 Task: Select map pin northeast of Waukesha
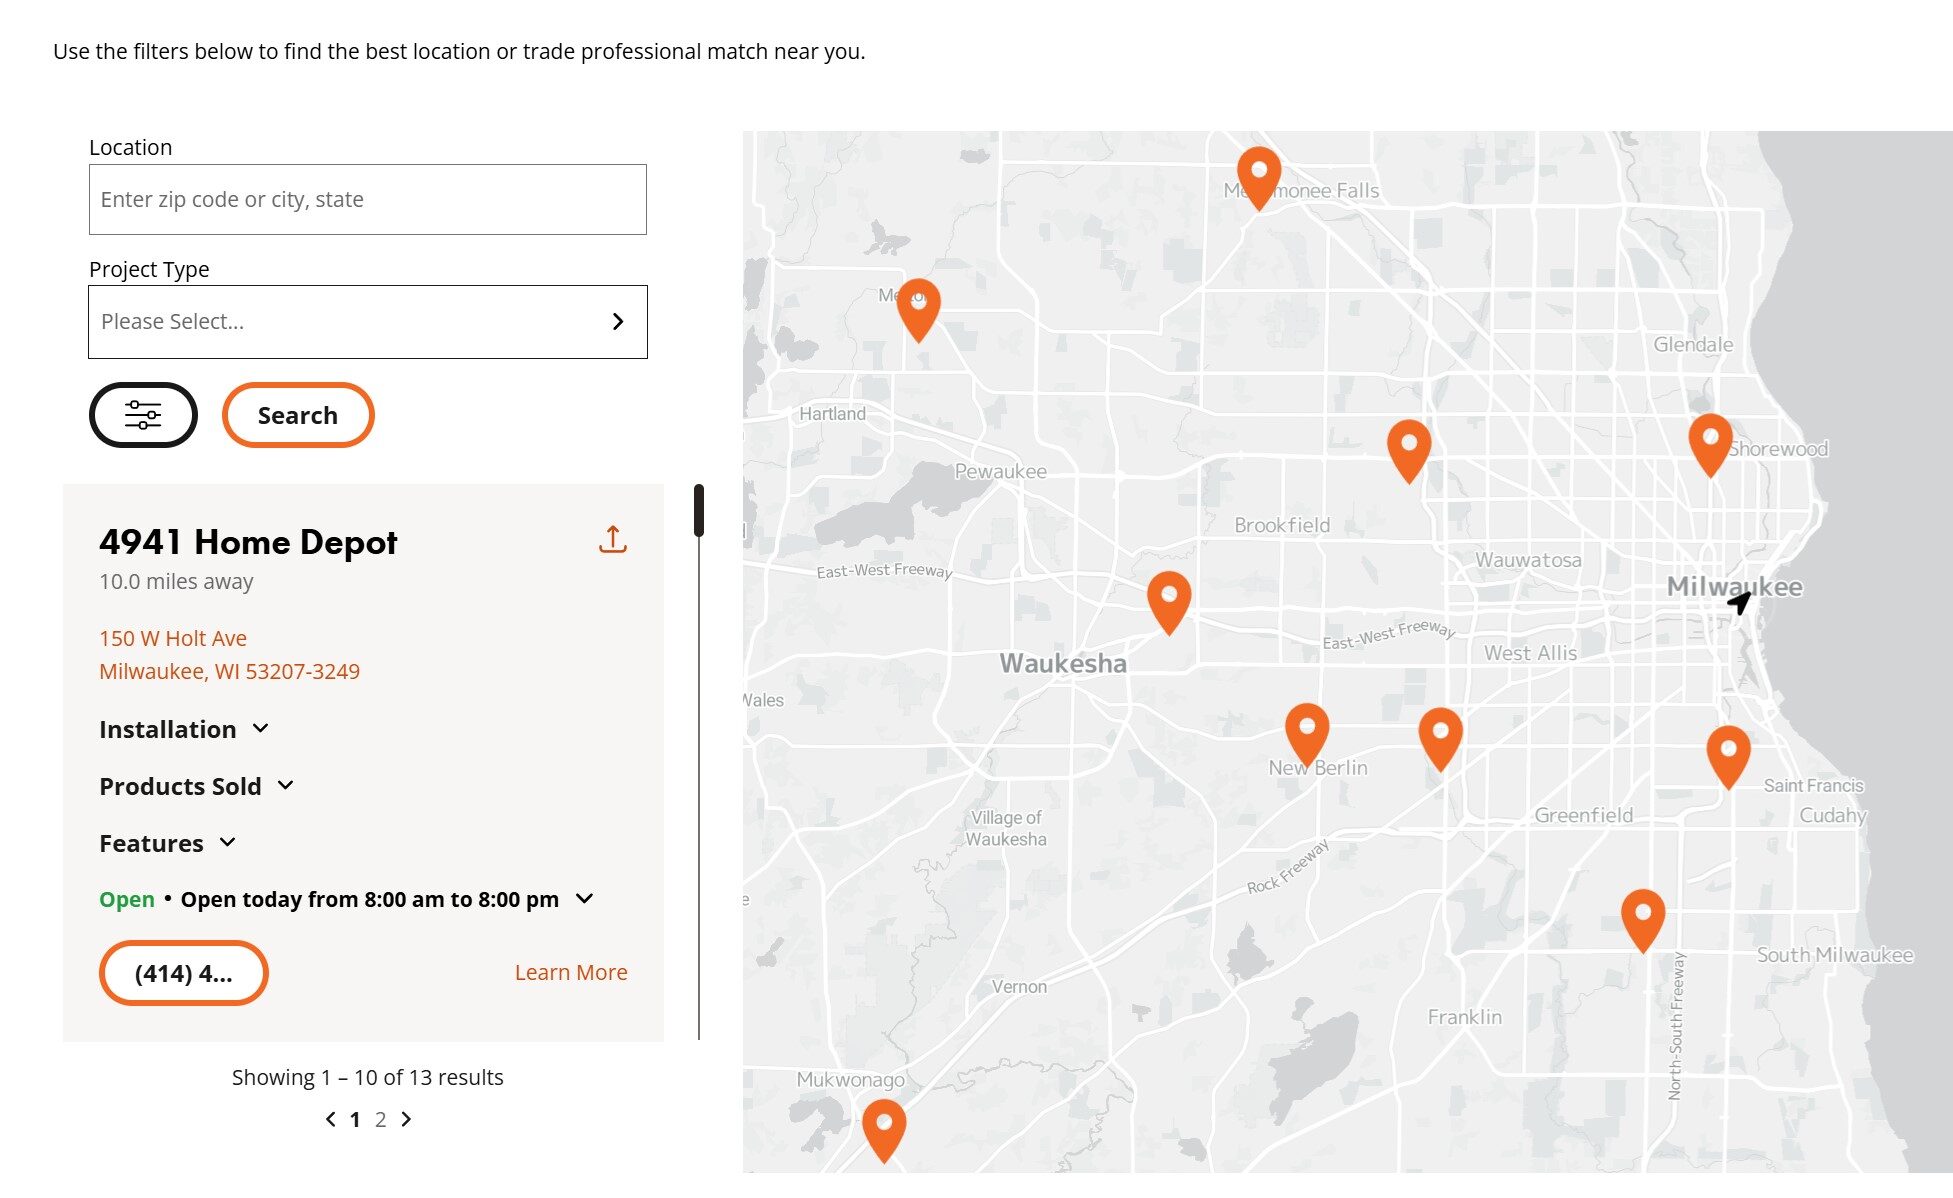(x=1168, y=603)
